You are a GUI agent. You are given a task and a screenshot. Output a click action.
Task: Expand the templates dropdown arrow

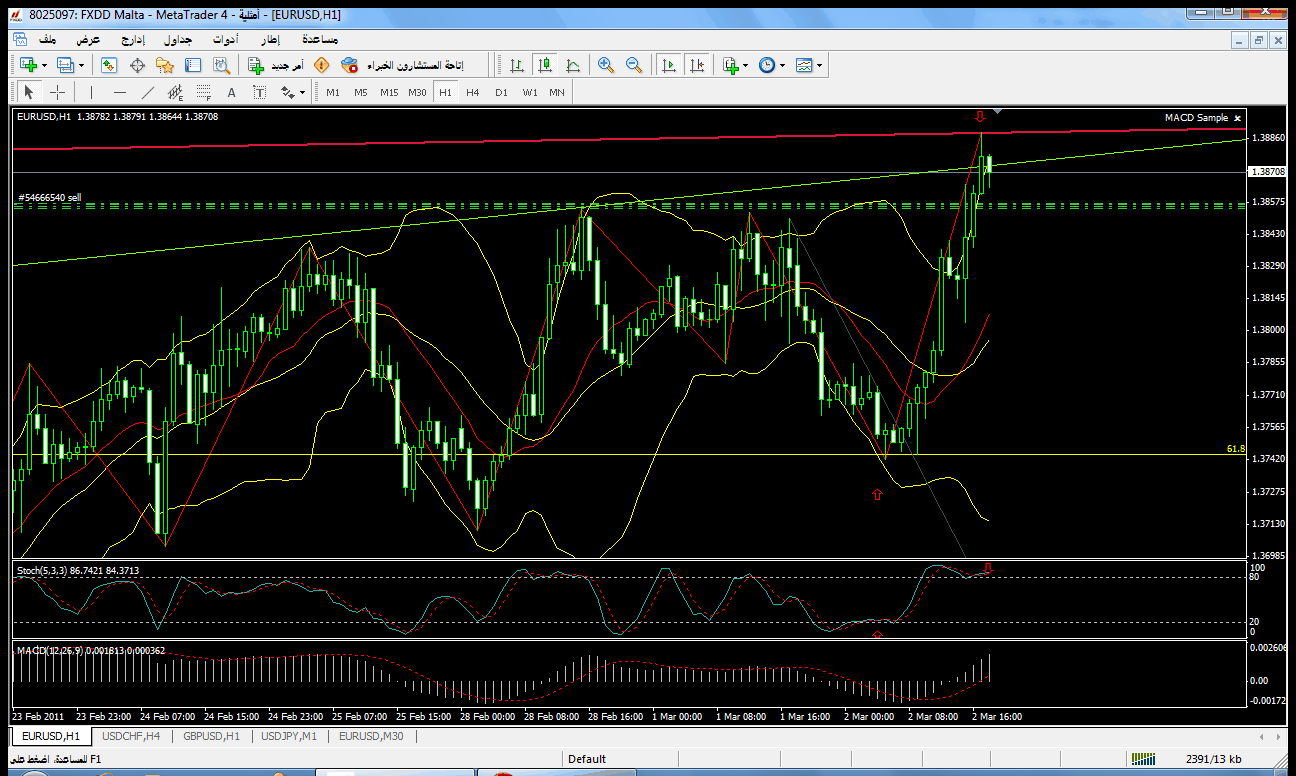pos(820,65)
